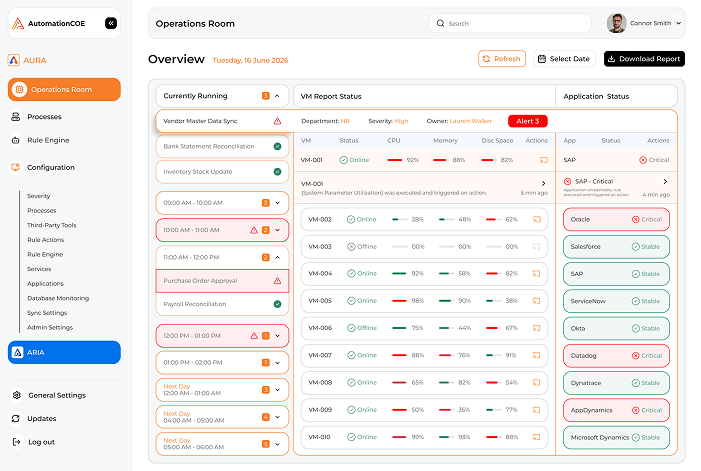Image resolution: width=701 pixels, height=471 pixels.
Task: Click the Alert 3 badge
Action: tap(528, 121)
